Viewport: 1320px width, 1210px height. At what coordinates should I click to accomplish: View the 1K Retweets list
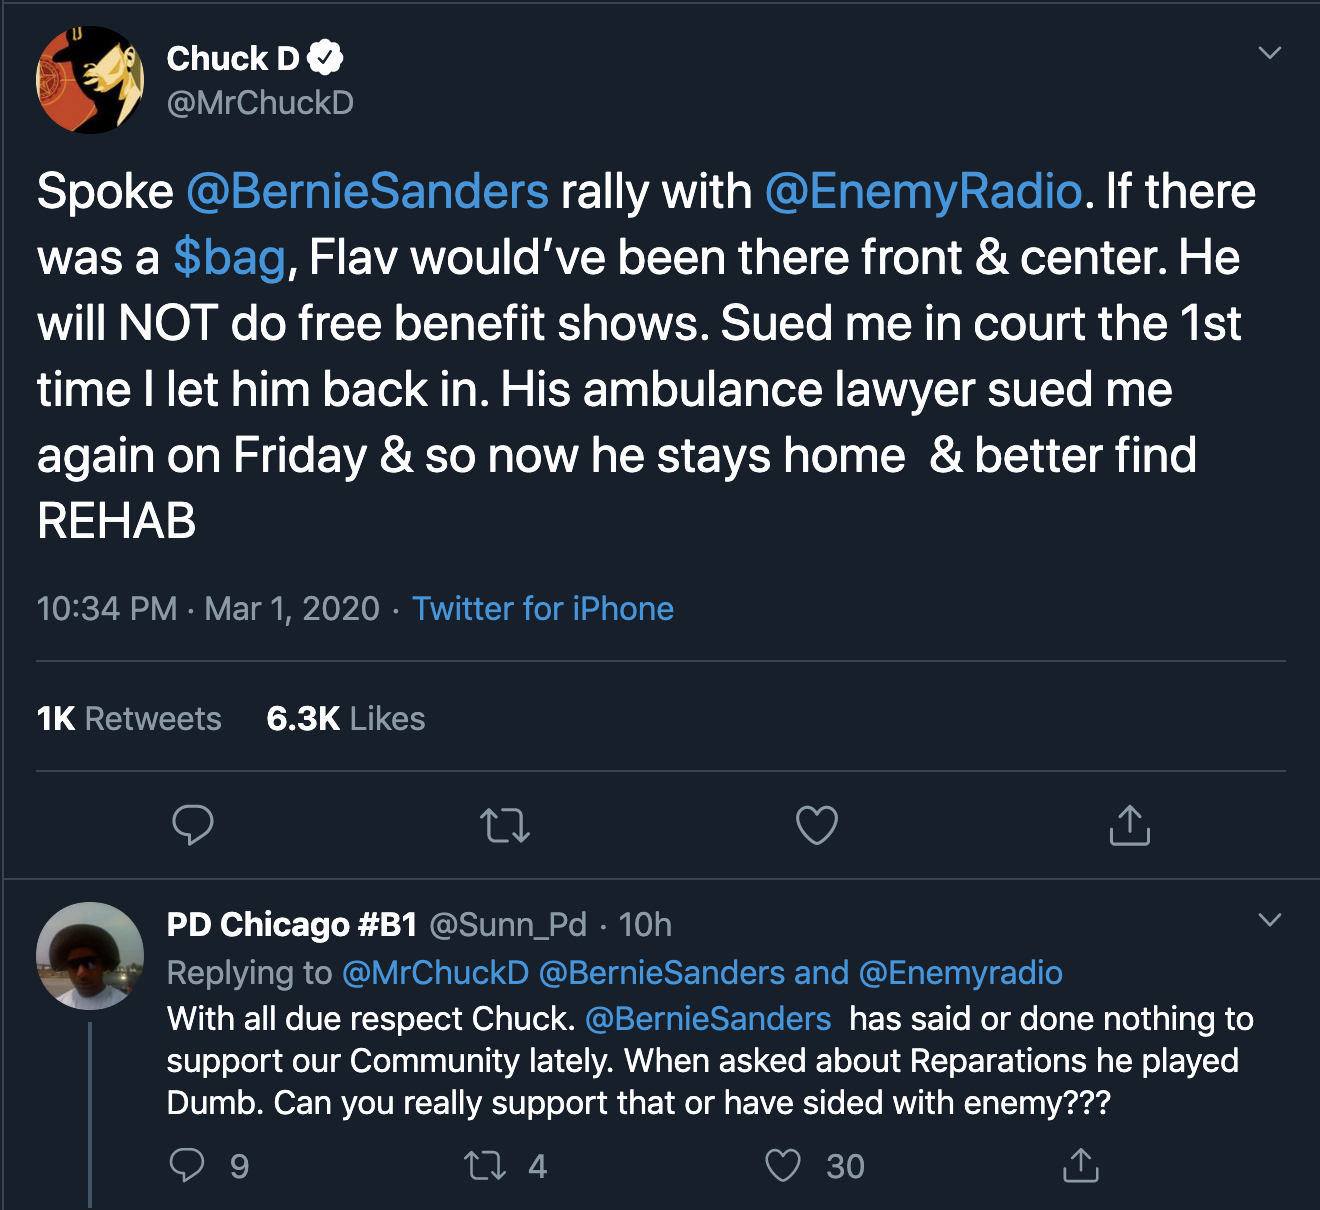click(x=129, y=718)
